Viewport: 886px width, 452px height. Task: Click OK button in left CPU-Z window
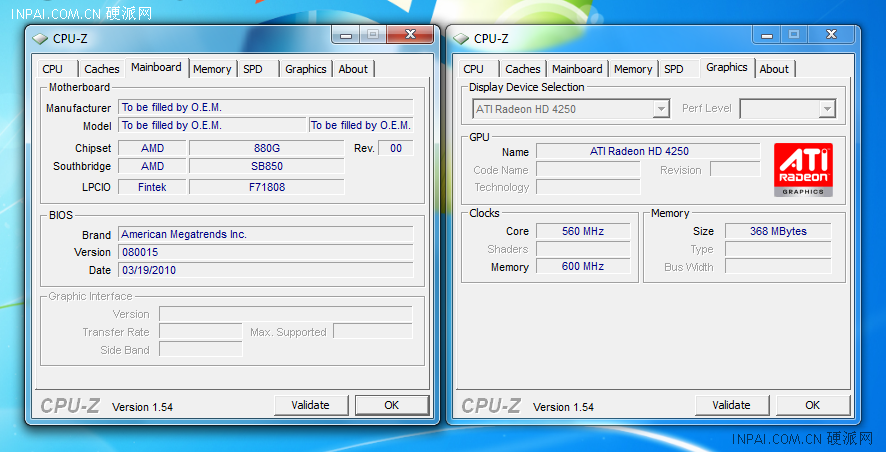pyautogui.click(x=392, y=405)
